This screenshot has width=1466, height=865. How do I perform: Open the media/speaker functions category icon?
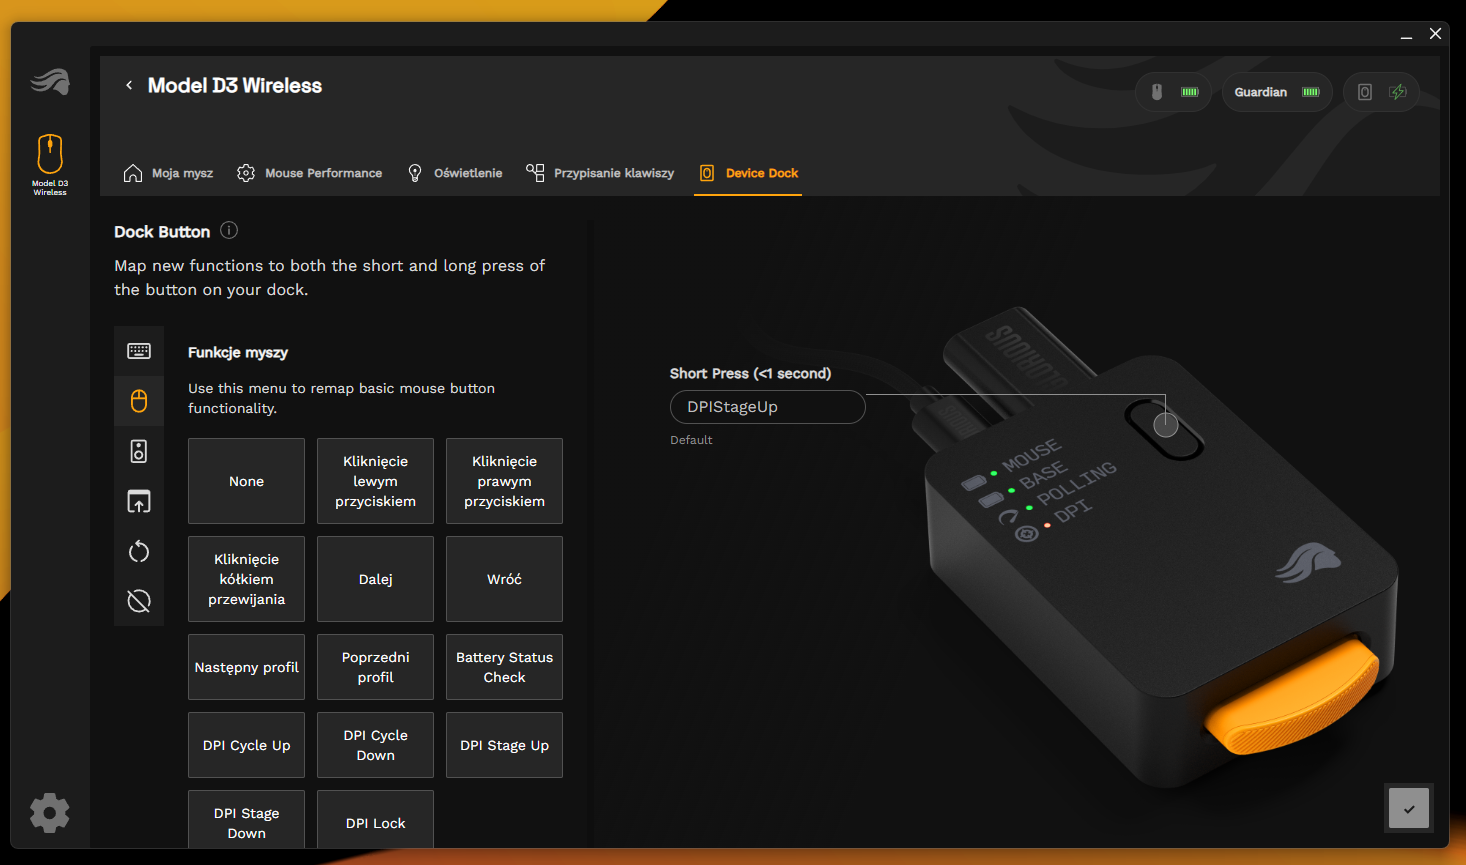coord(139,451)
